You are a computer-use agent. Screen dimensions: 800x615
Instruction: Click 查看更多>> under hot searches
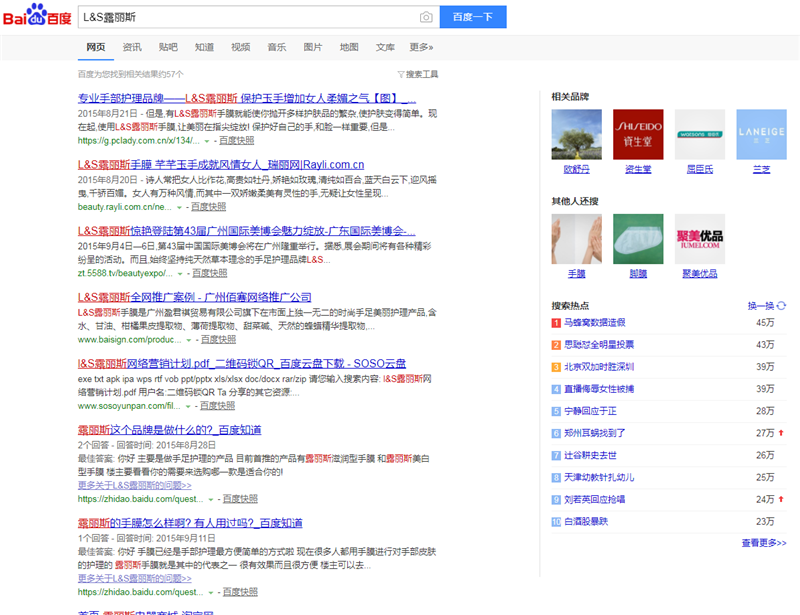point(764,543)
